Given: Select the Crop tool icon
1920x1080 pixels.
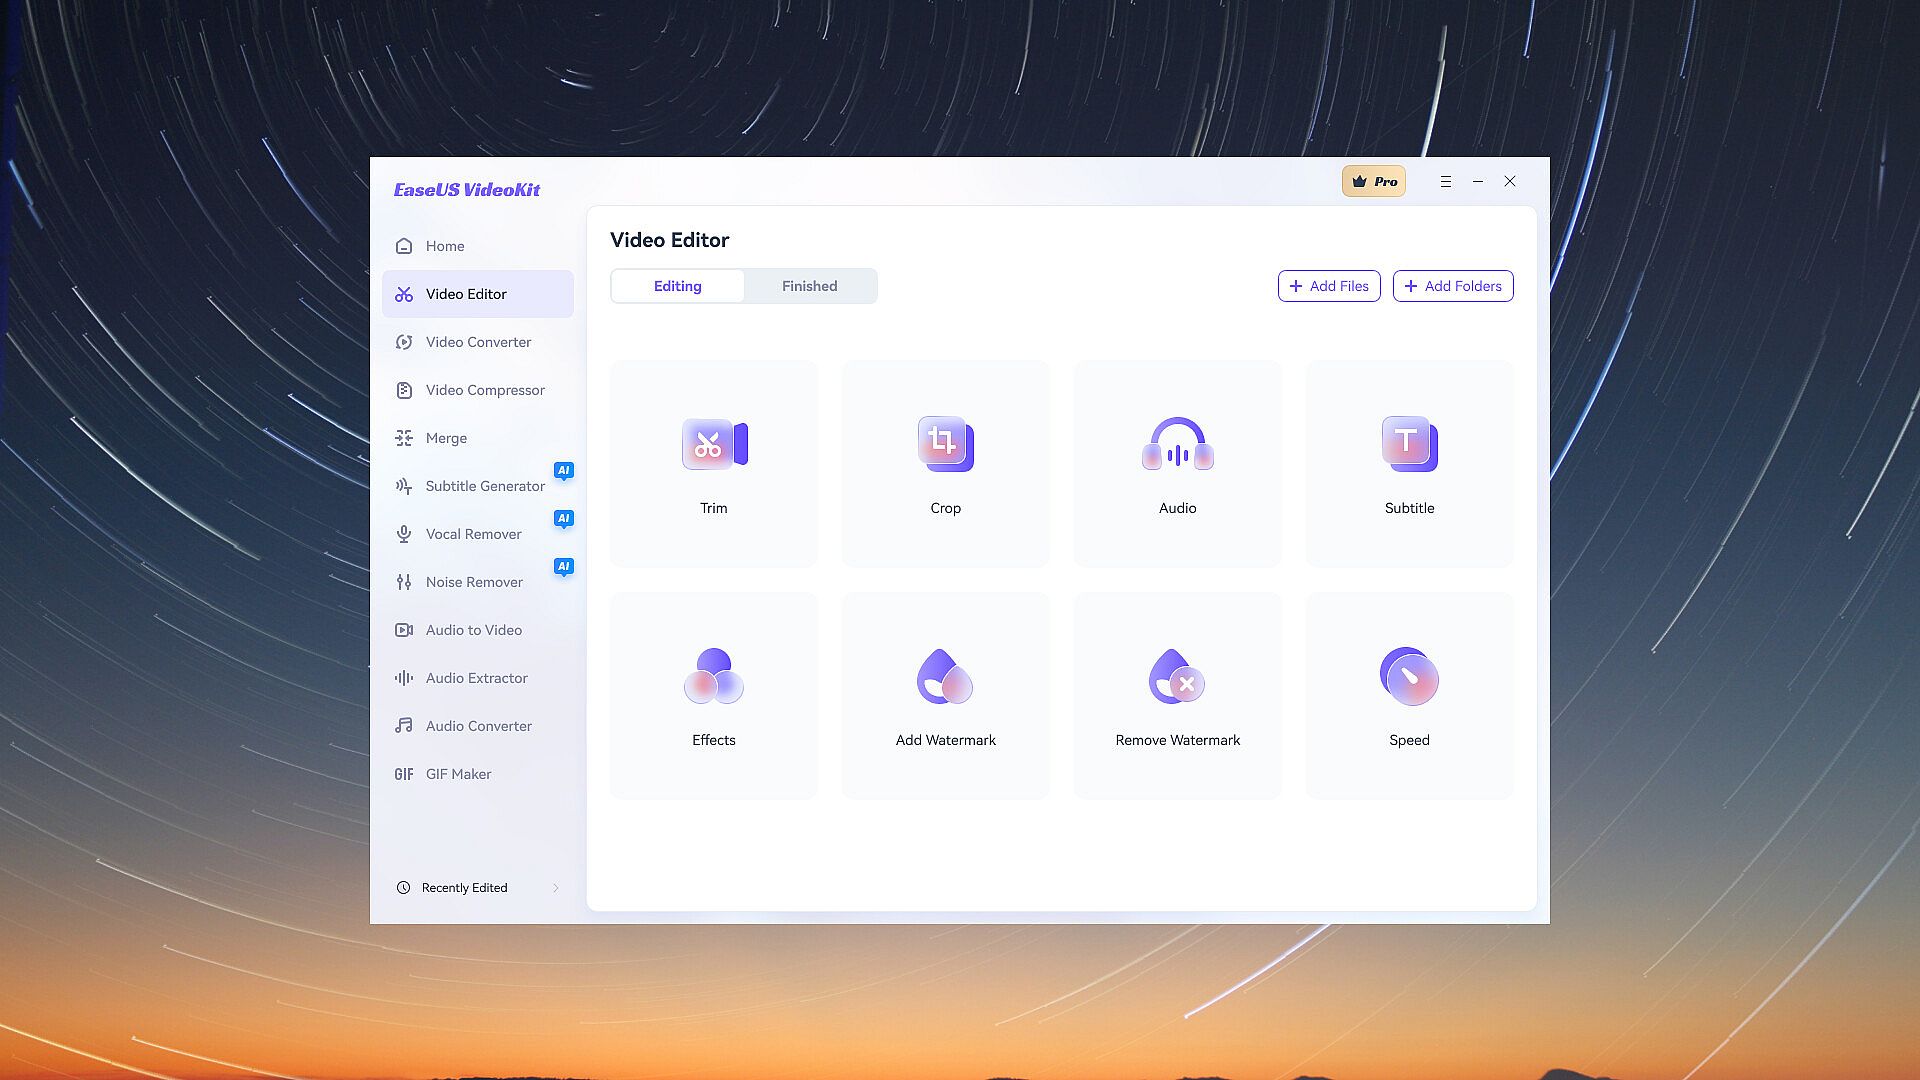Looking at the screenshot, I should click(x=945, y=445).
